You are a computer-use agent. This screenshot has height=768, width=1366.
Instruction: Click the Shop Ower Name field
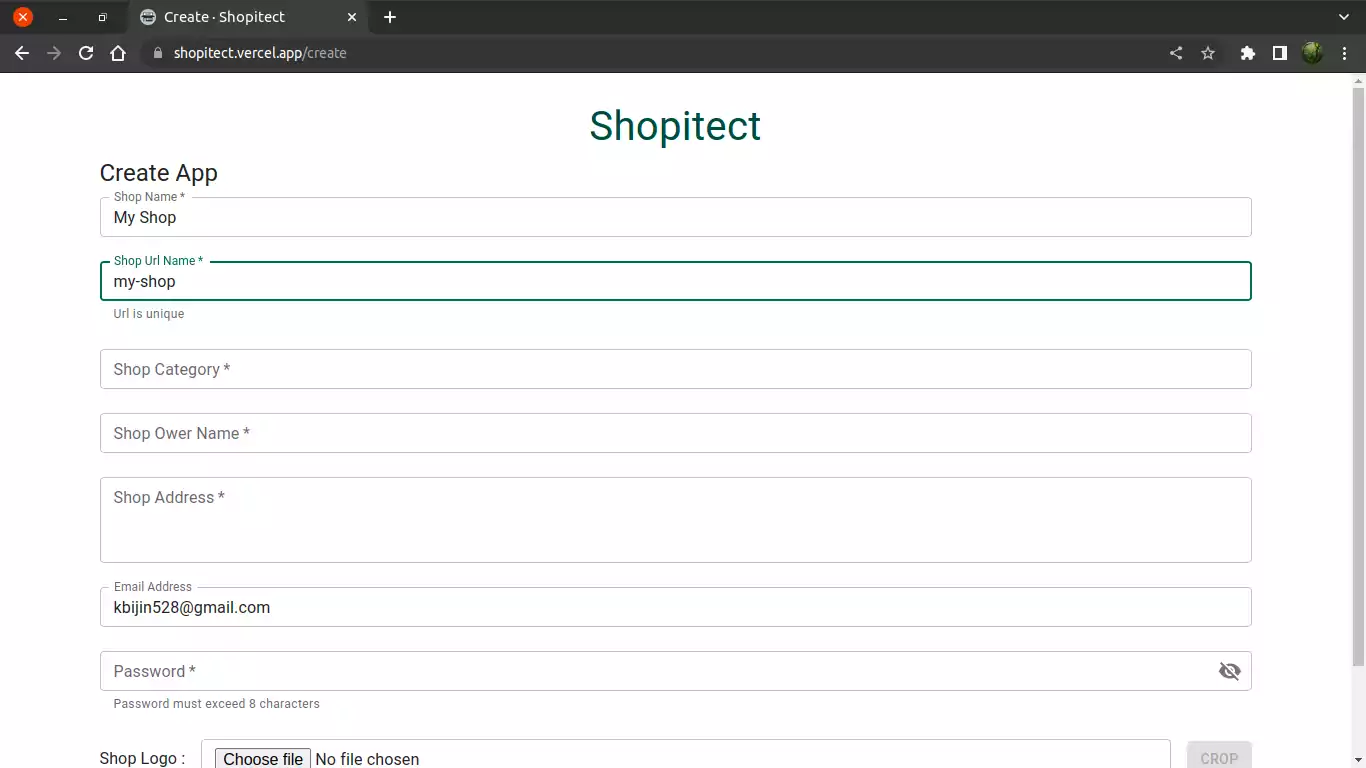676,433
